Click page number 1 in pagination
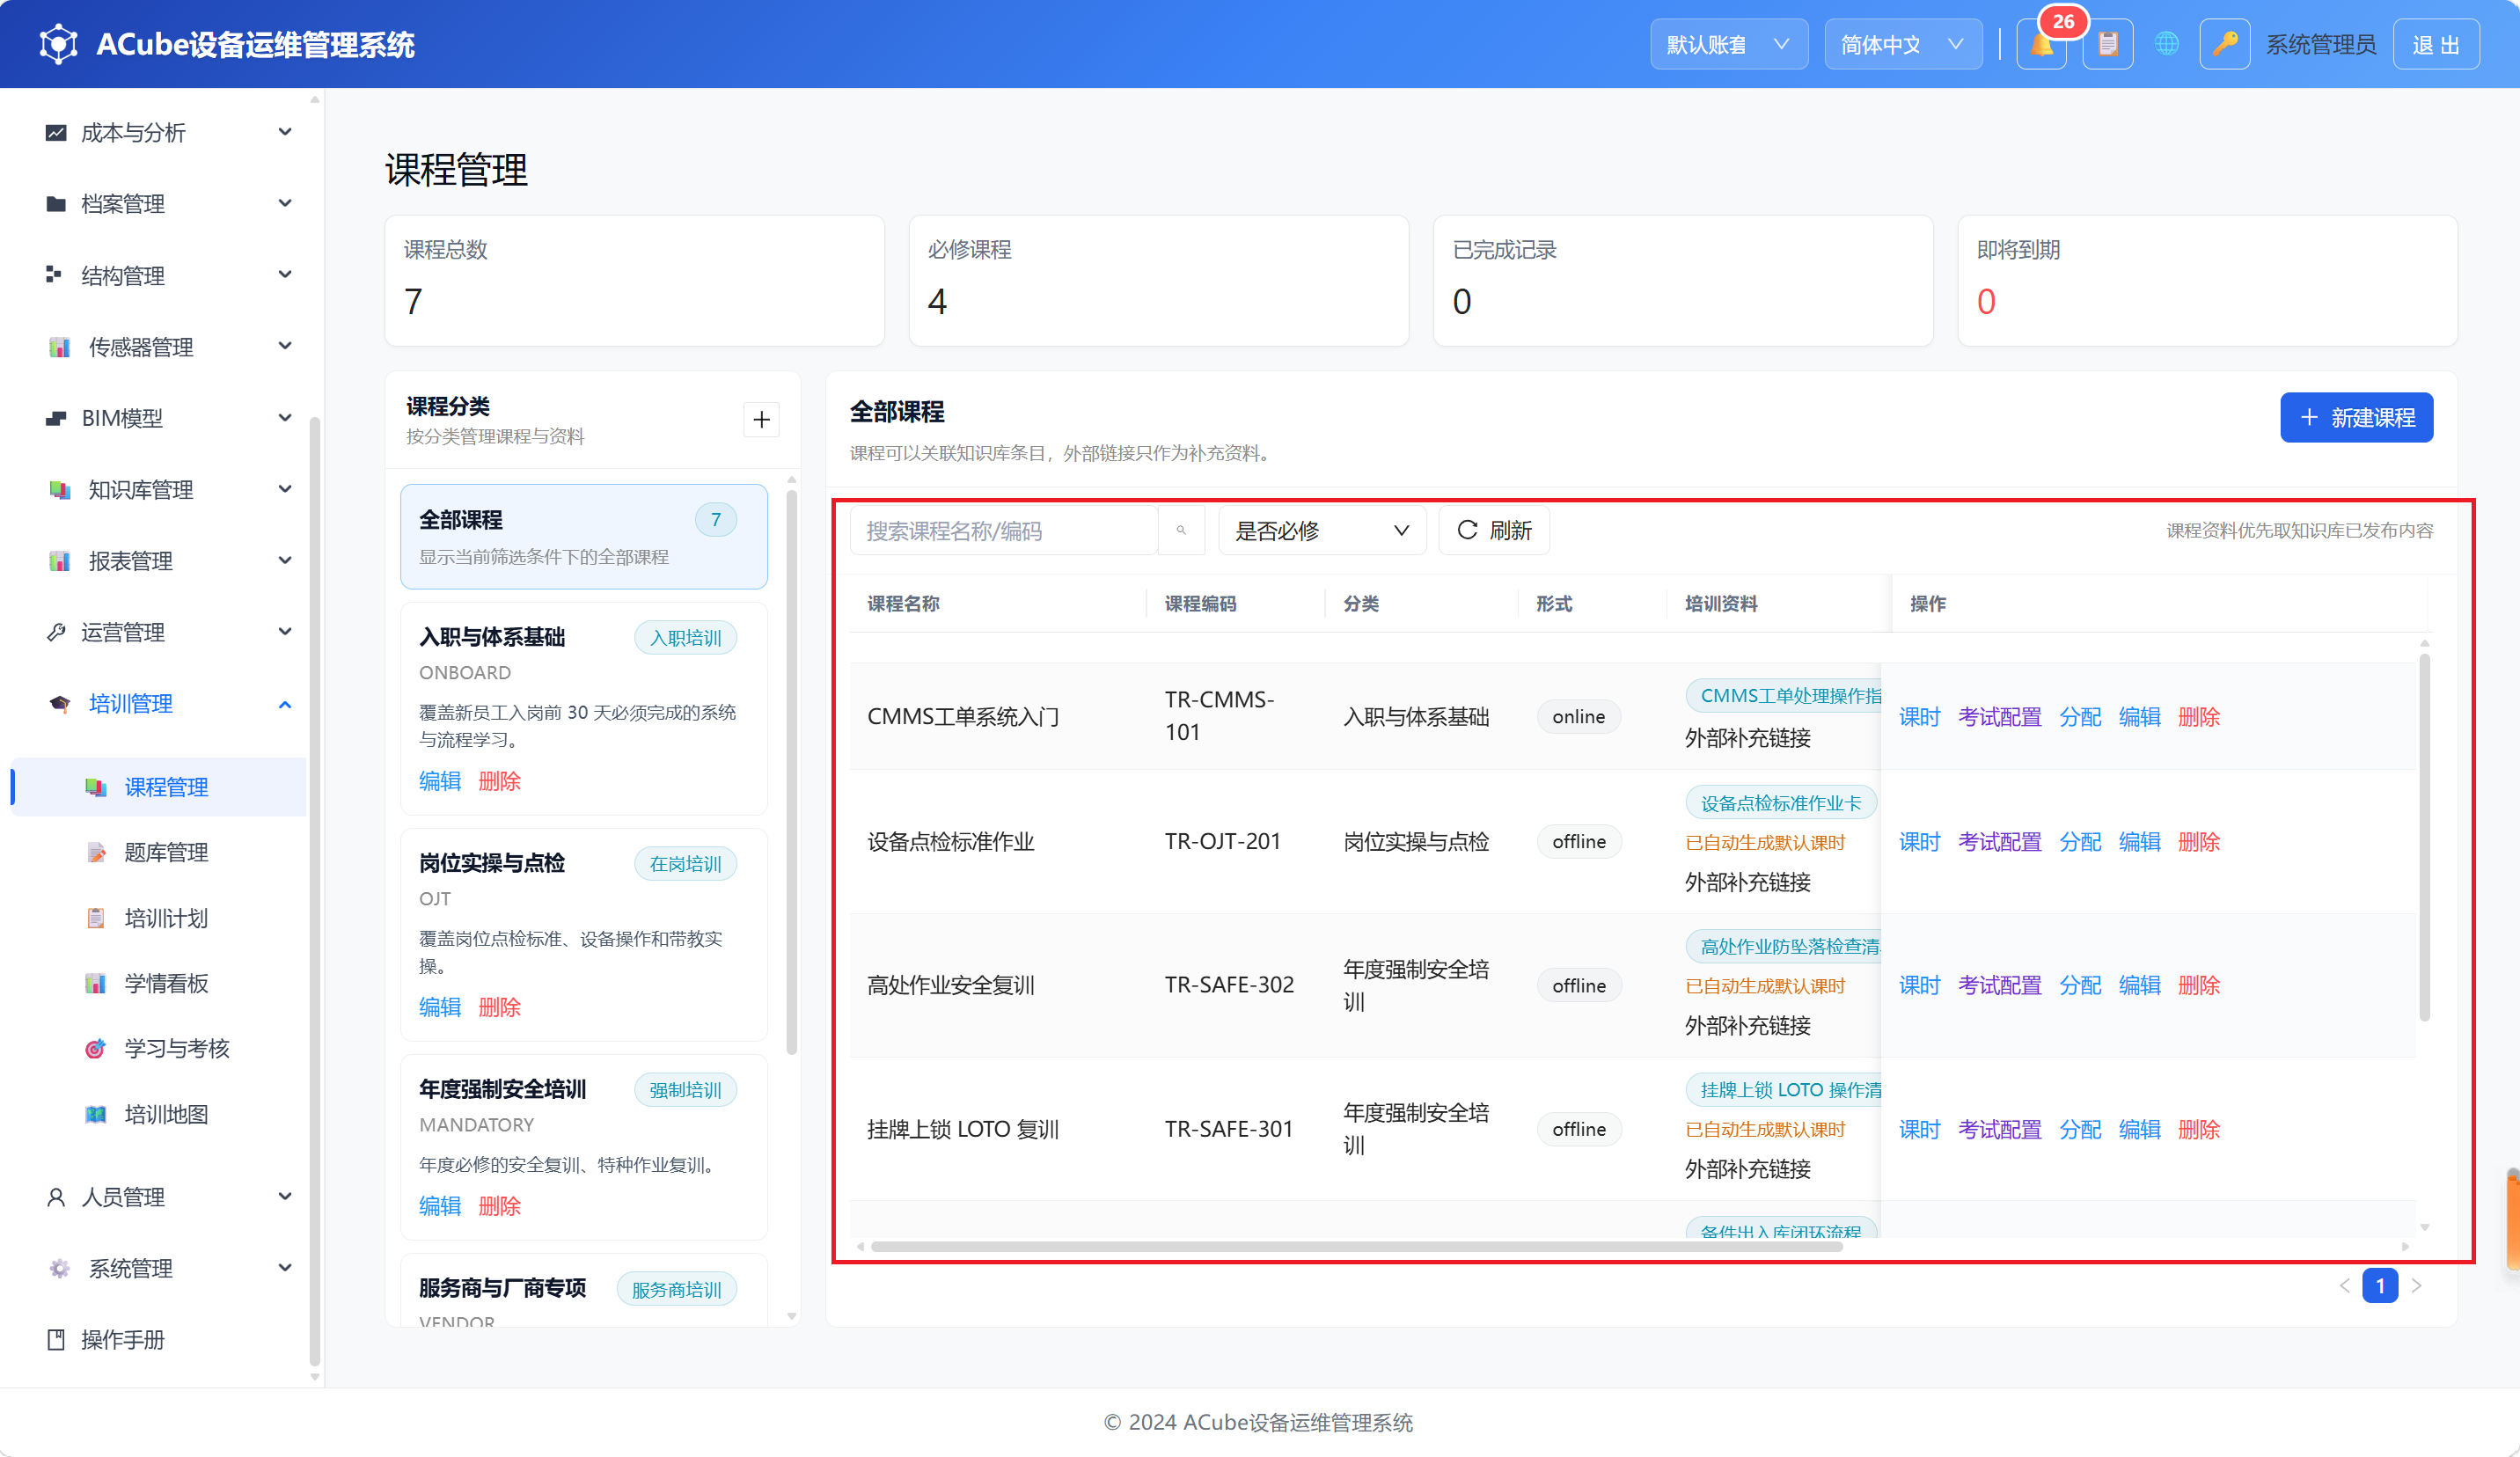This screenshot has width=2520, height=1457. pos(2380,1285)
